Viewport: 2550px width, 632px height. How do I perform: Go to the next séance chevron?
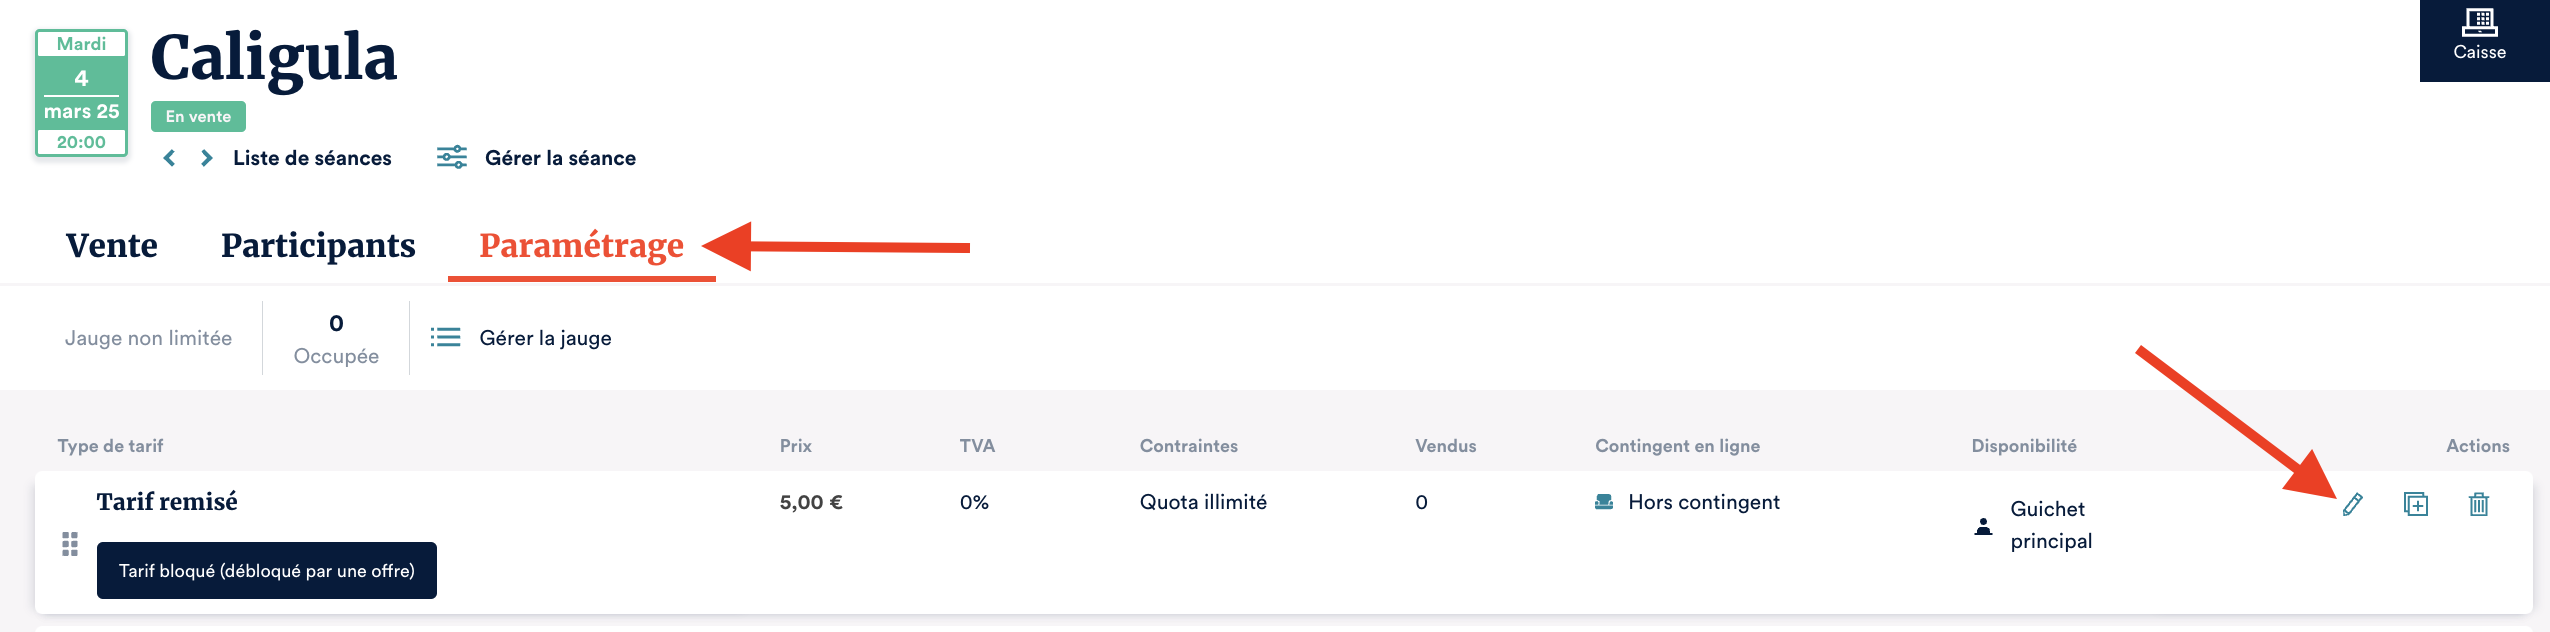click(206, 158)
